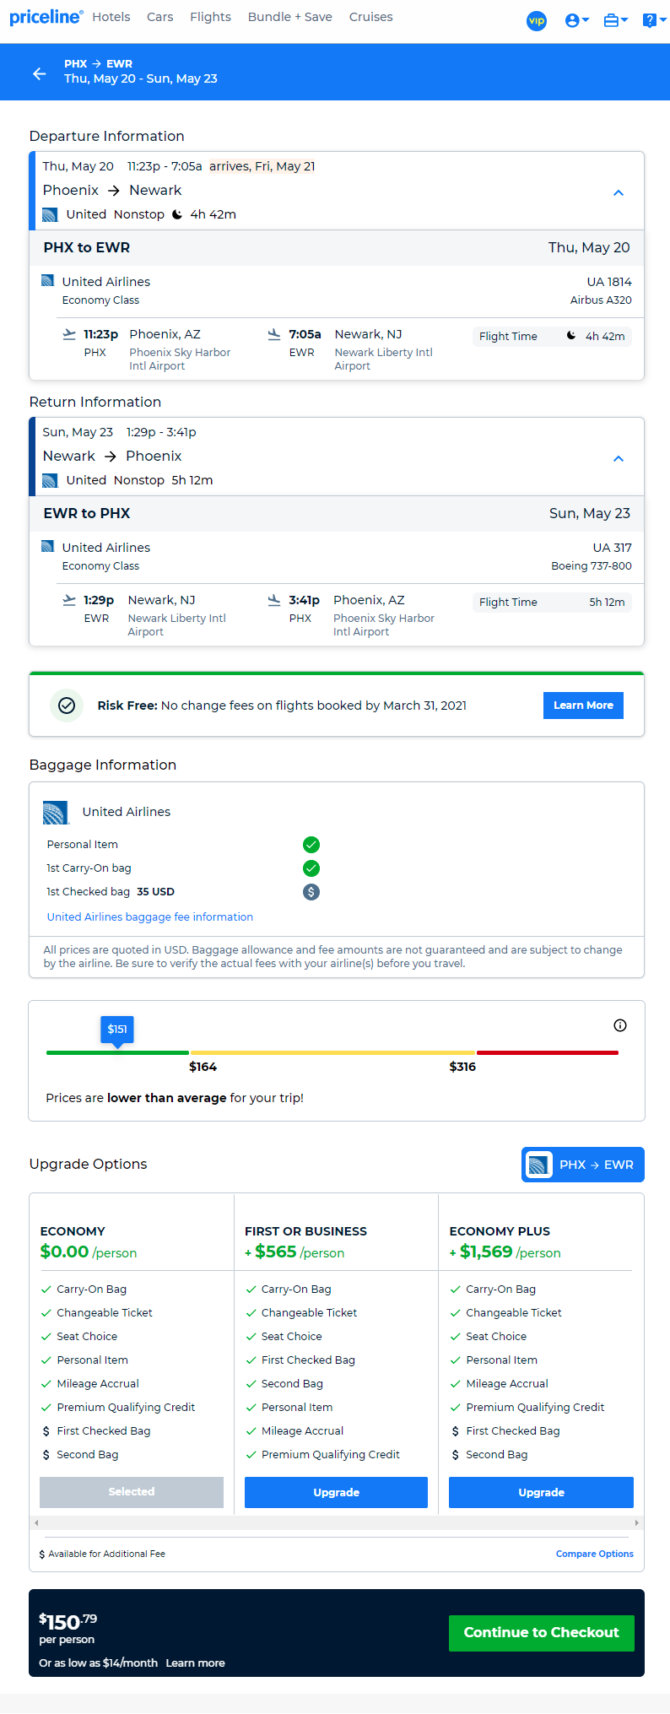
Task: Click the back arrow in the blue header
Action: click(39, 73)
